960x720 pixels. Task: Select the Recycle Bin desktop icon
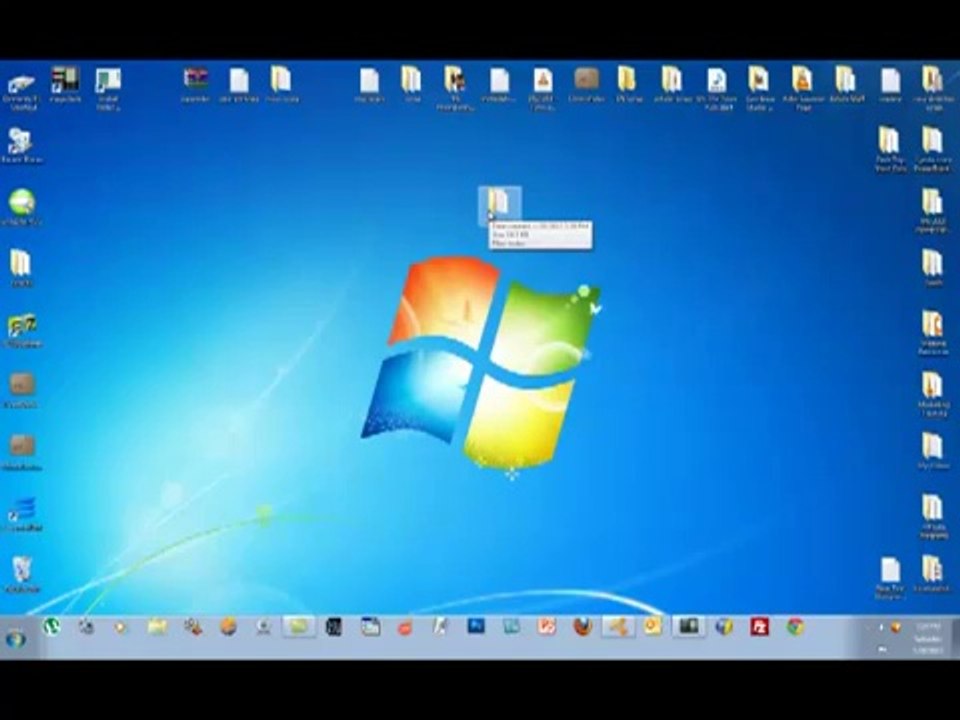point(21,574)
